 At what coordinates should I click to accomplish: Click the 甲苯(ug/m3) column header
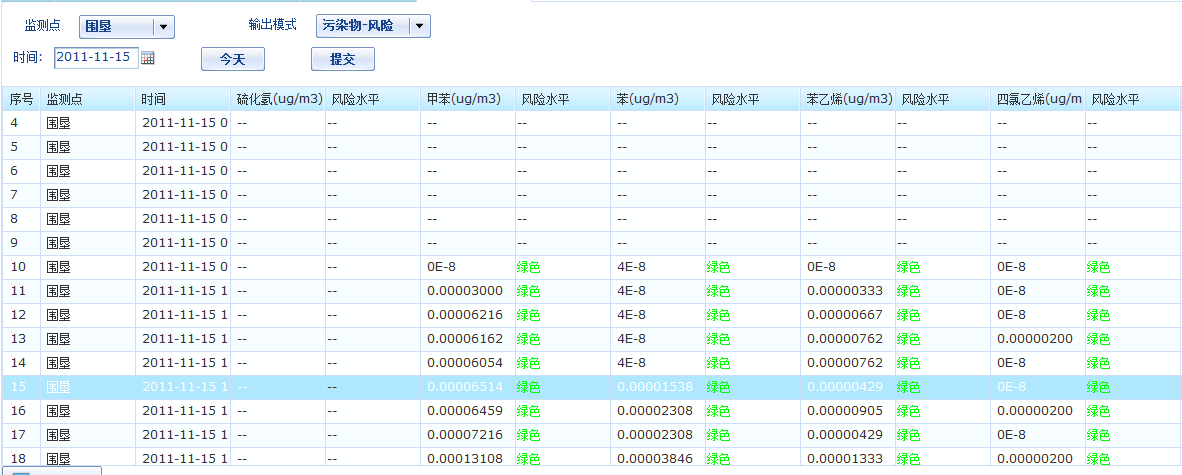464,99
